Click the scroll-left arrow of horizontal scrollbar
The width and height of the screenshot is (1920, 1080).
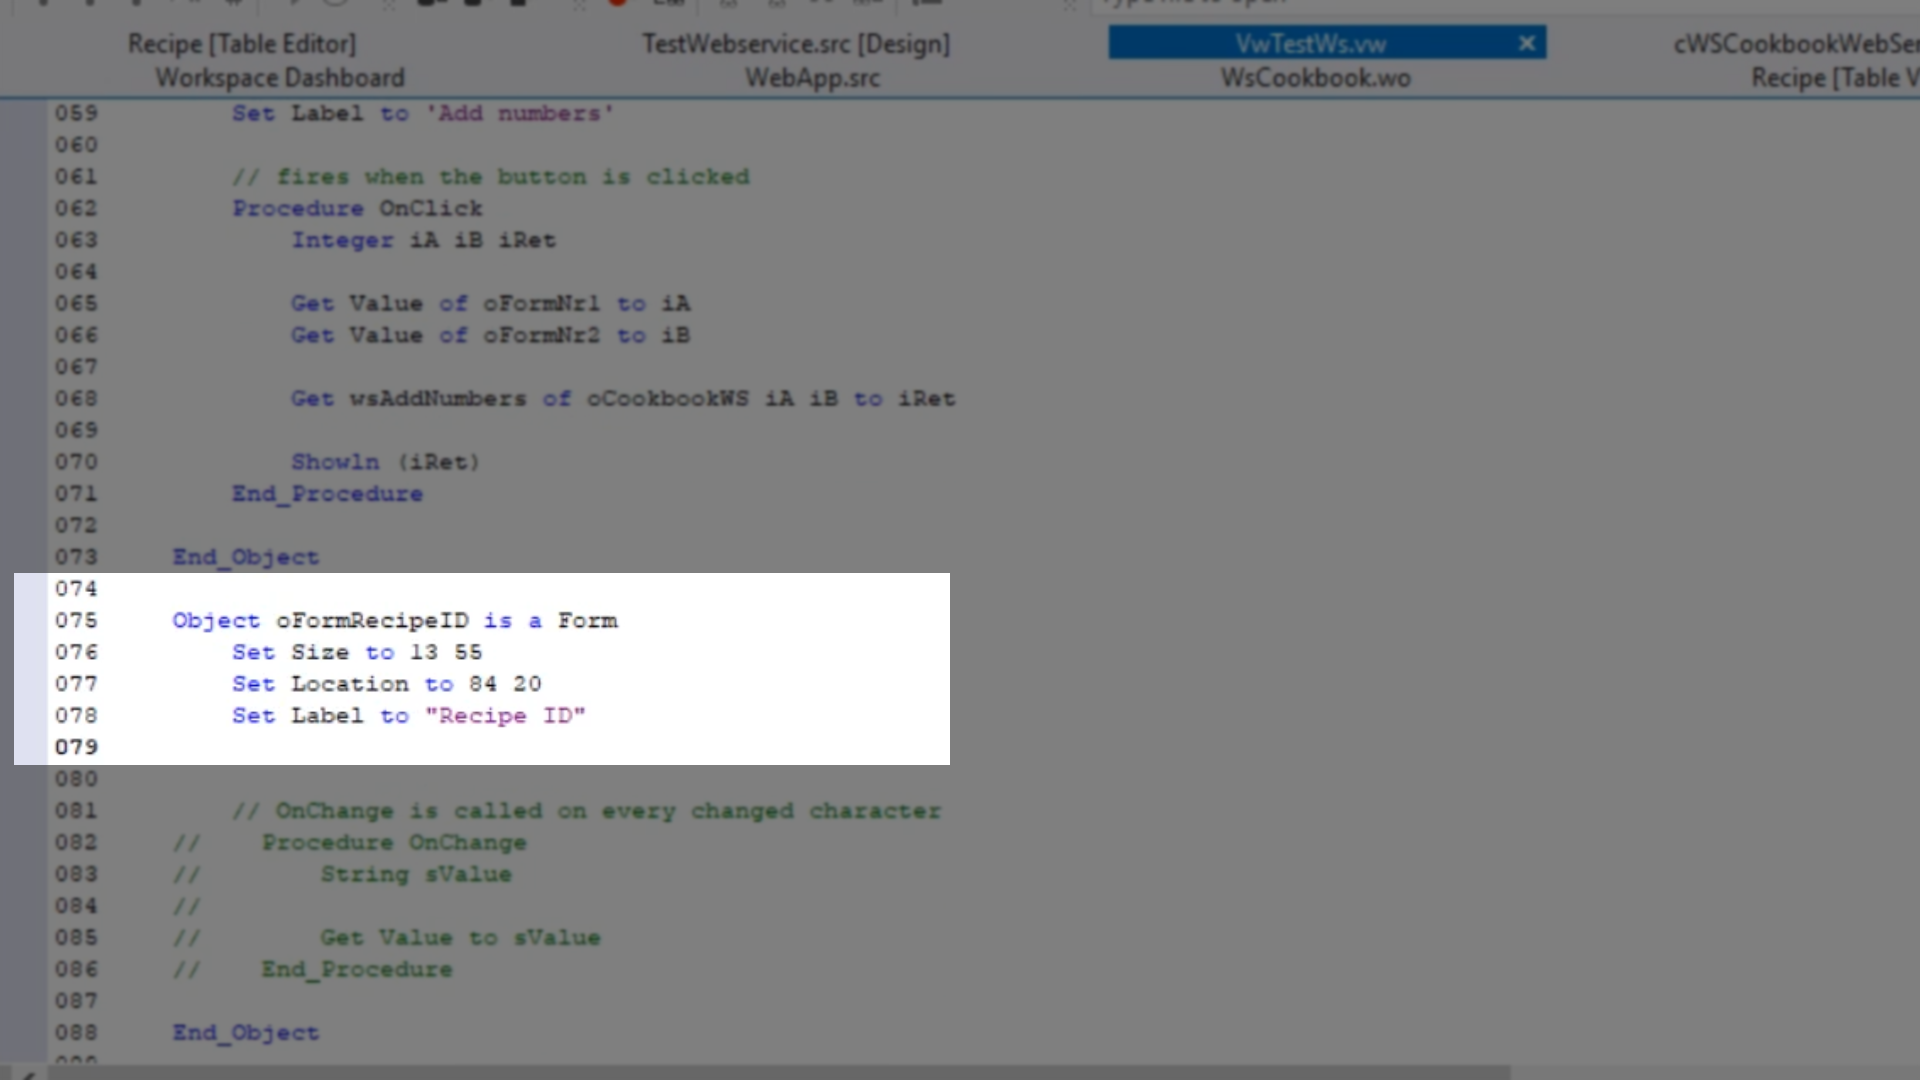28,1074
